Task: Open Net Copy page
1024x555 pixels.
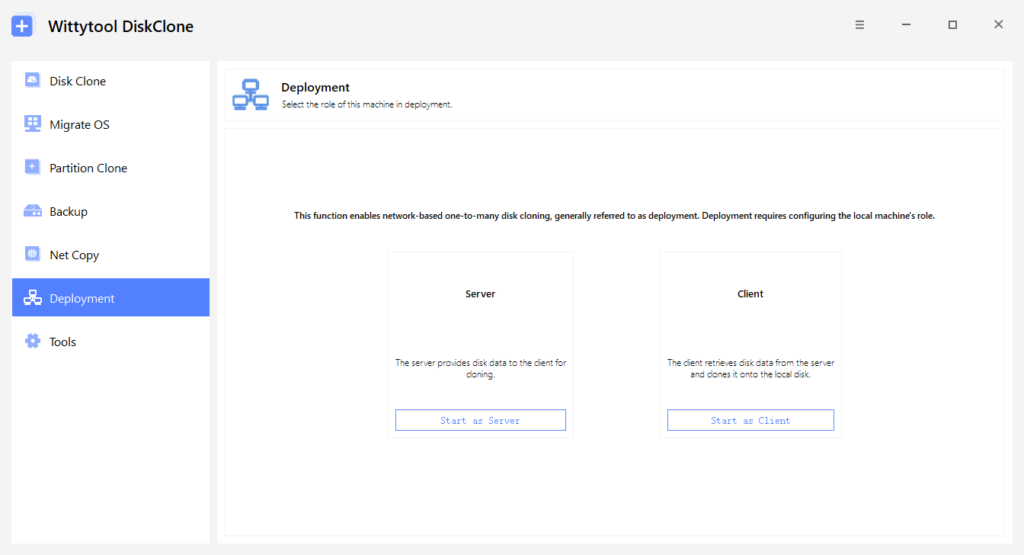Action: click(x=110, y=255)
